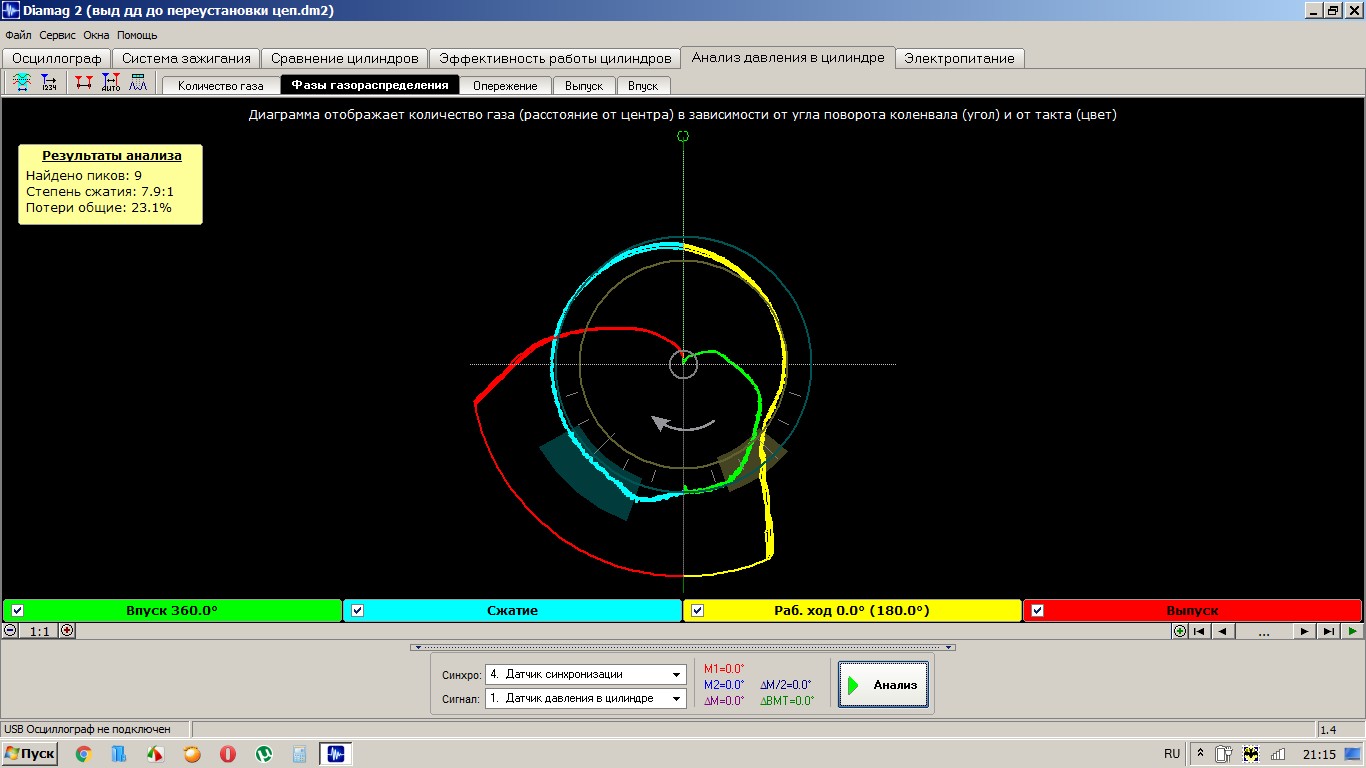
Task: Step to previous record arrow
Action: click(x=1223, y=631)
